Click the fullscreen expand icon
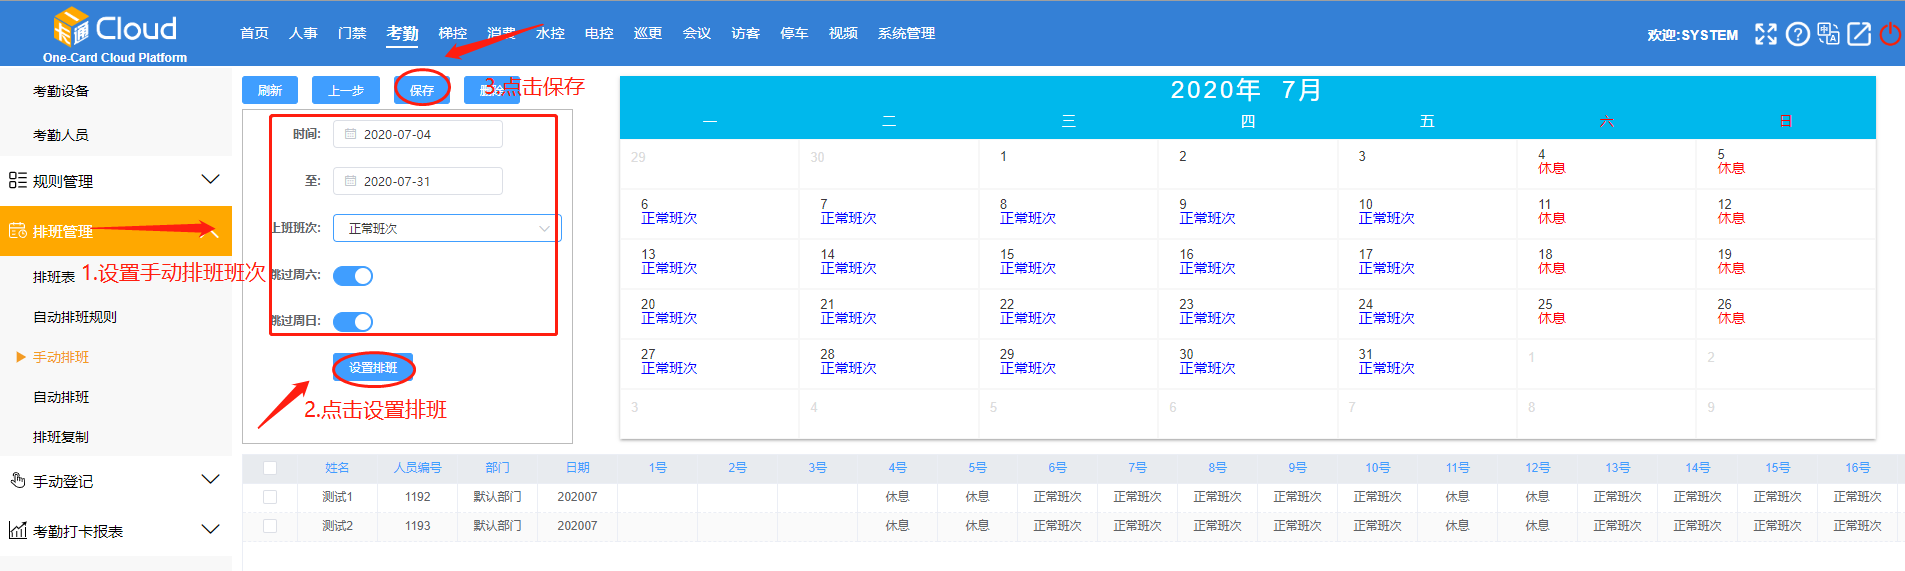 click(1766, 34)
